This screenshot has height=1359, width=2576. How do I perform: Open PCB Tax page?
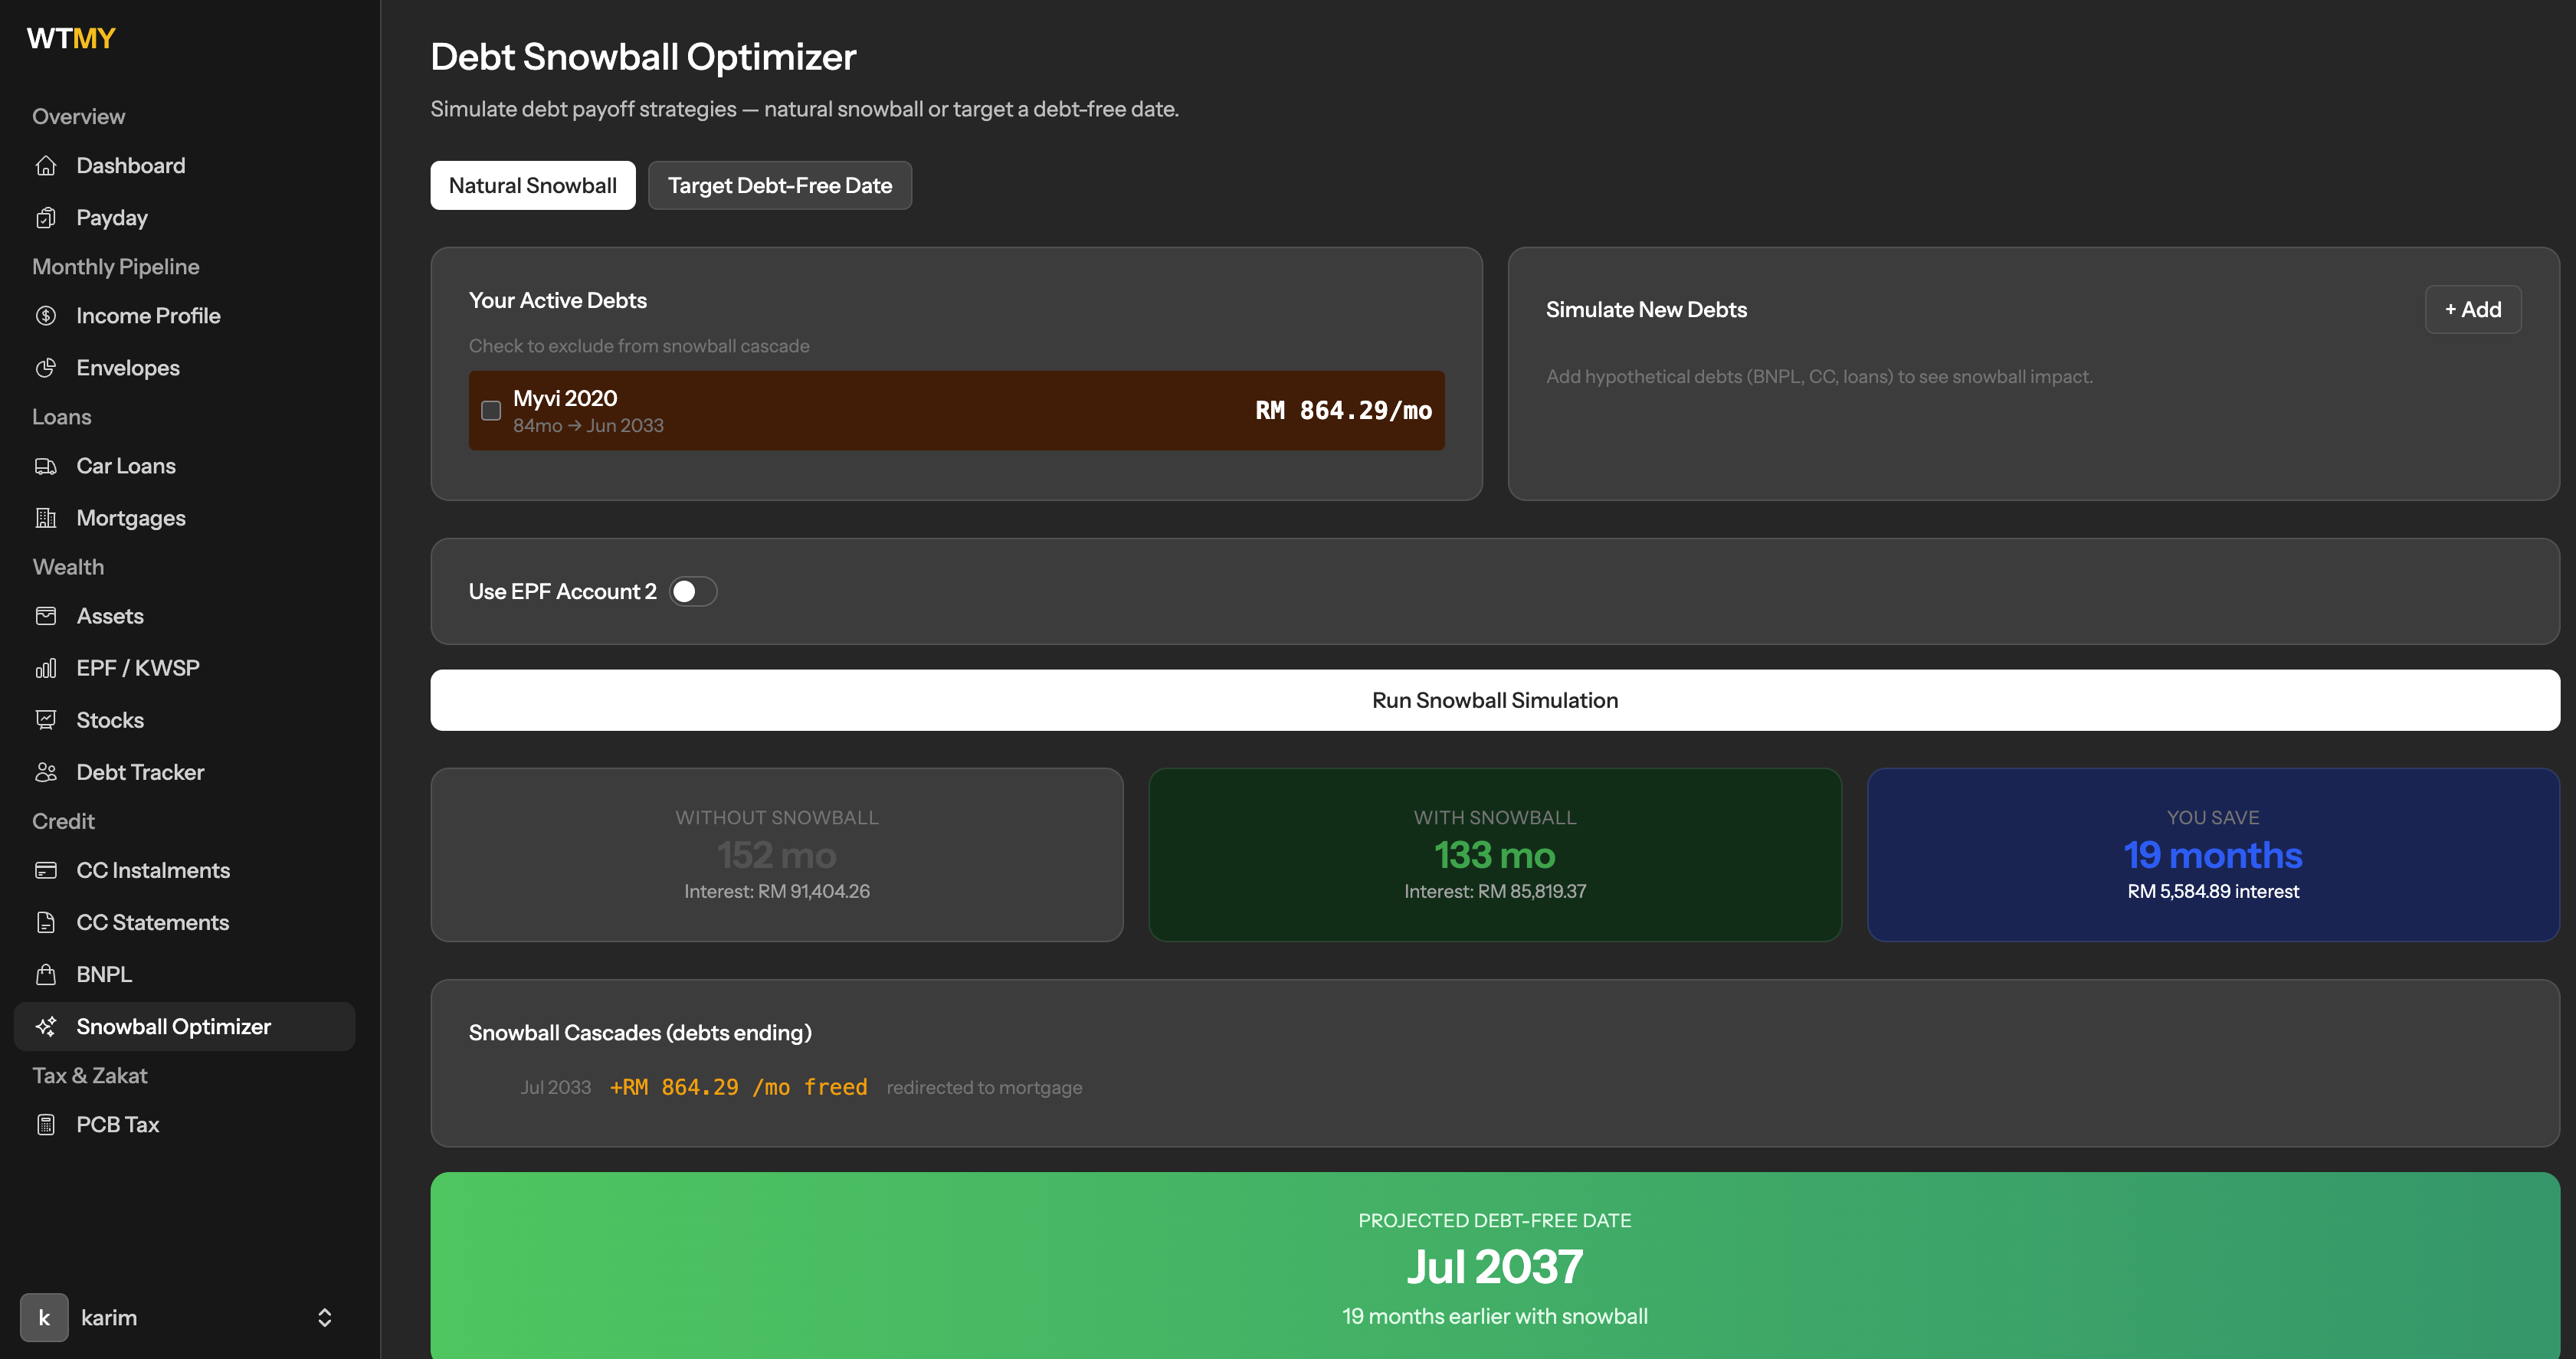(185, 1124)
